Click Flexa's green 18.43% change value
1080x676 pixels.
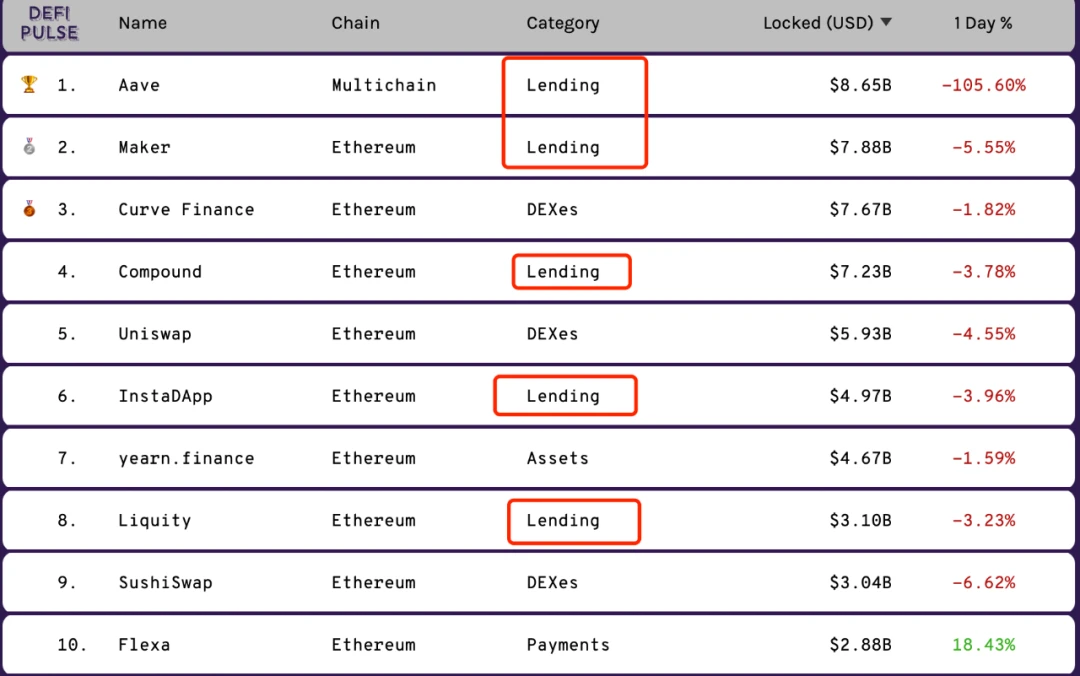point(984,644)
